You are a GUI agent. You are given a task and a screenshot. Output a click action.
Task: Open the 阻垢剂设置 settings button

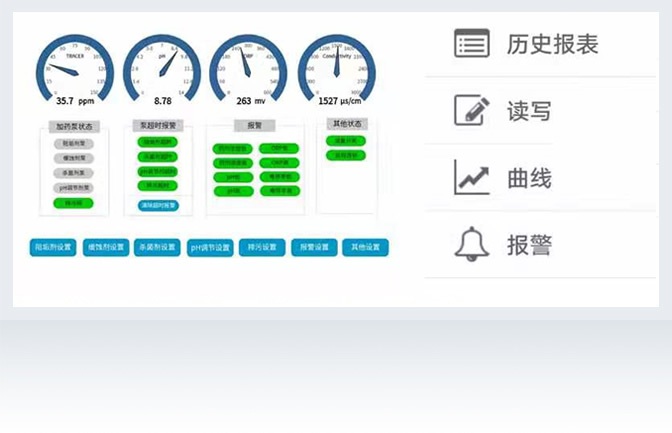click(53, 247)
